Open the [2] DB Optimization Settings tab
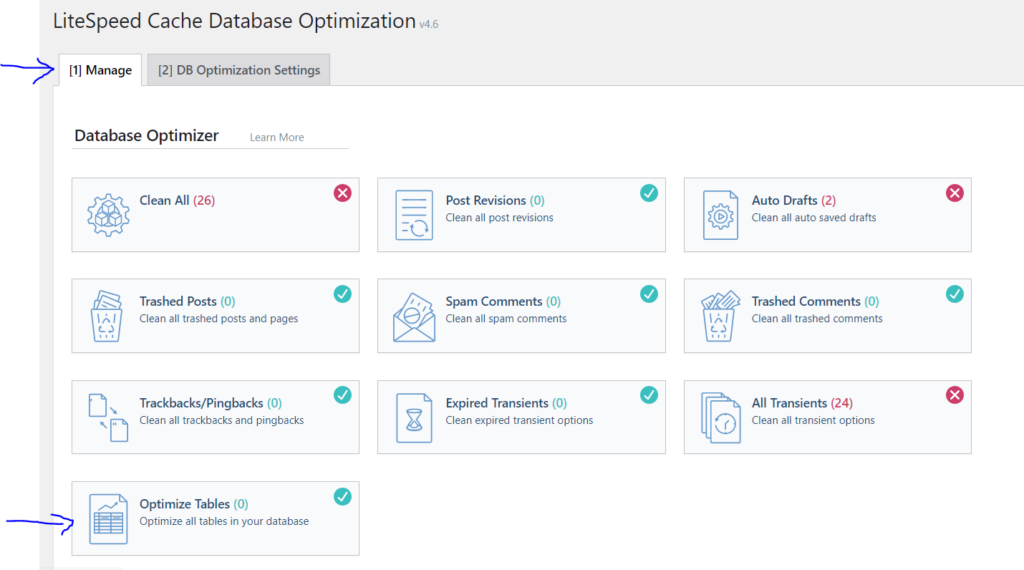1024x570 pixels. coord(239,70)
